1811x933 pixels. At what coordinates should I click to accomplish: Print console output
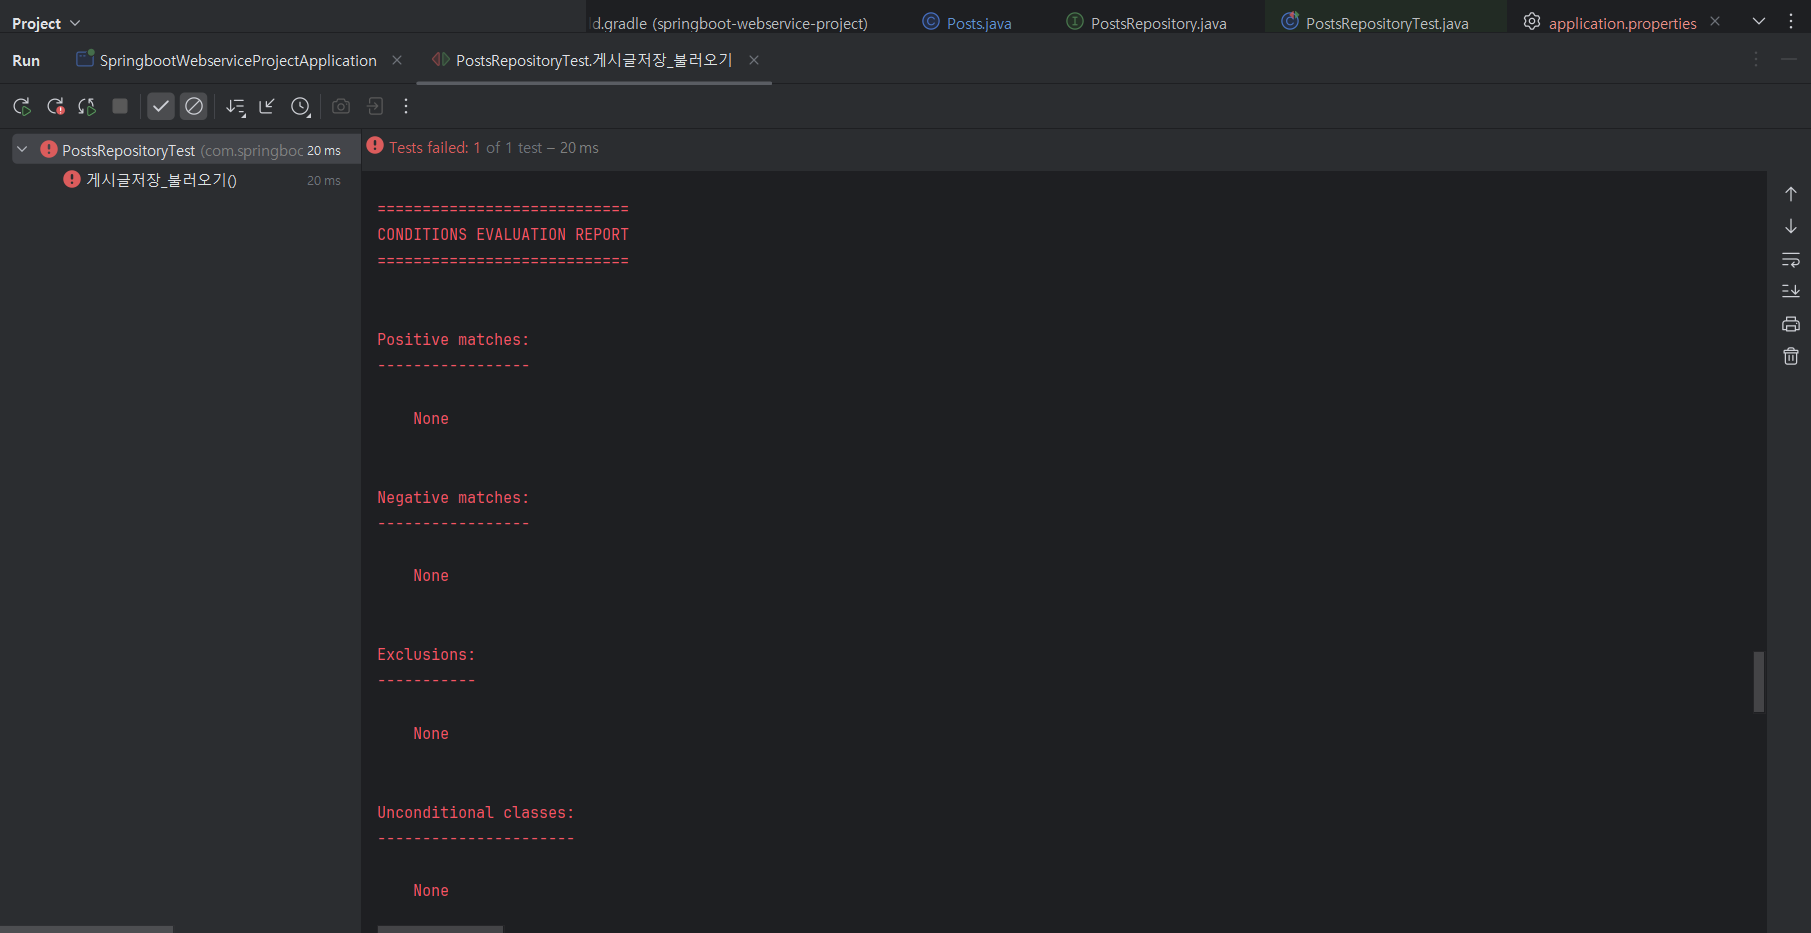point(1791,324)
